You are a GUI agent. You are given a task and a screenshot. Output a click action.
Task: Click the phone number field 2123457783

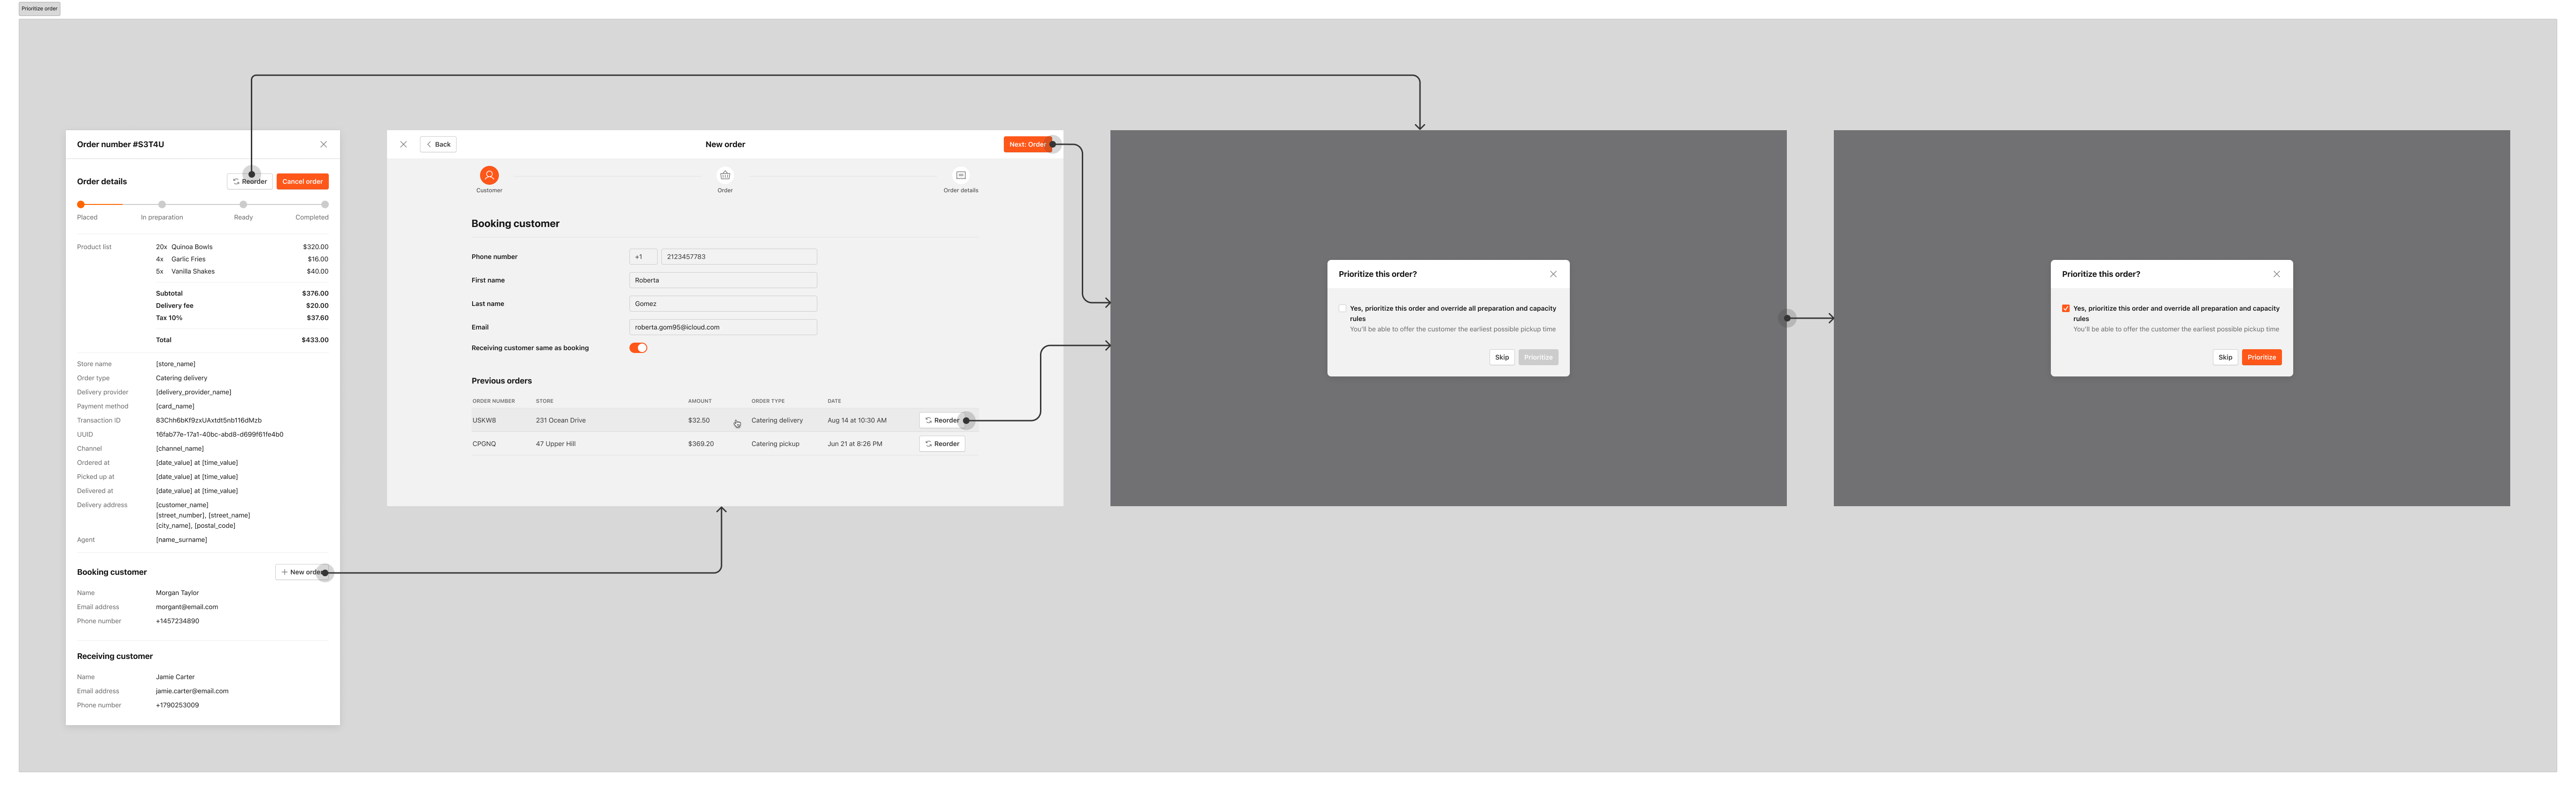[x=739, y=257]
